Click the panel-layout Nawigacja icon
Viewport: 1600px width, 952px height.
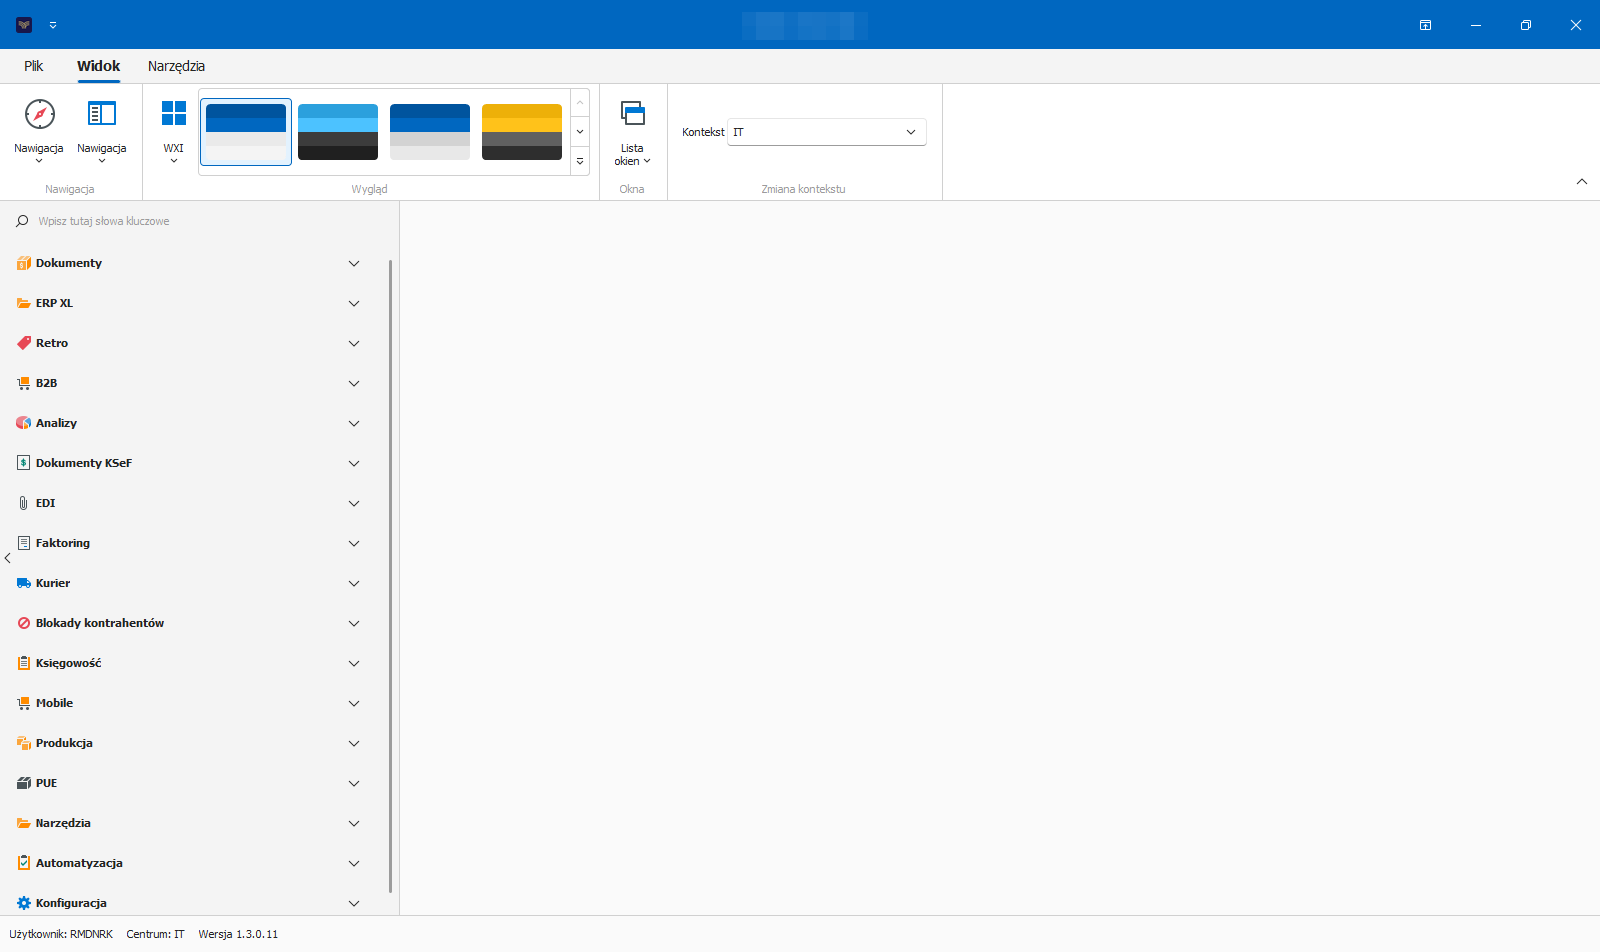tap(102, 114)
